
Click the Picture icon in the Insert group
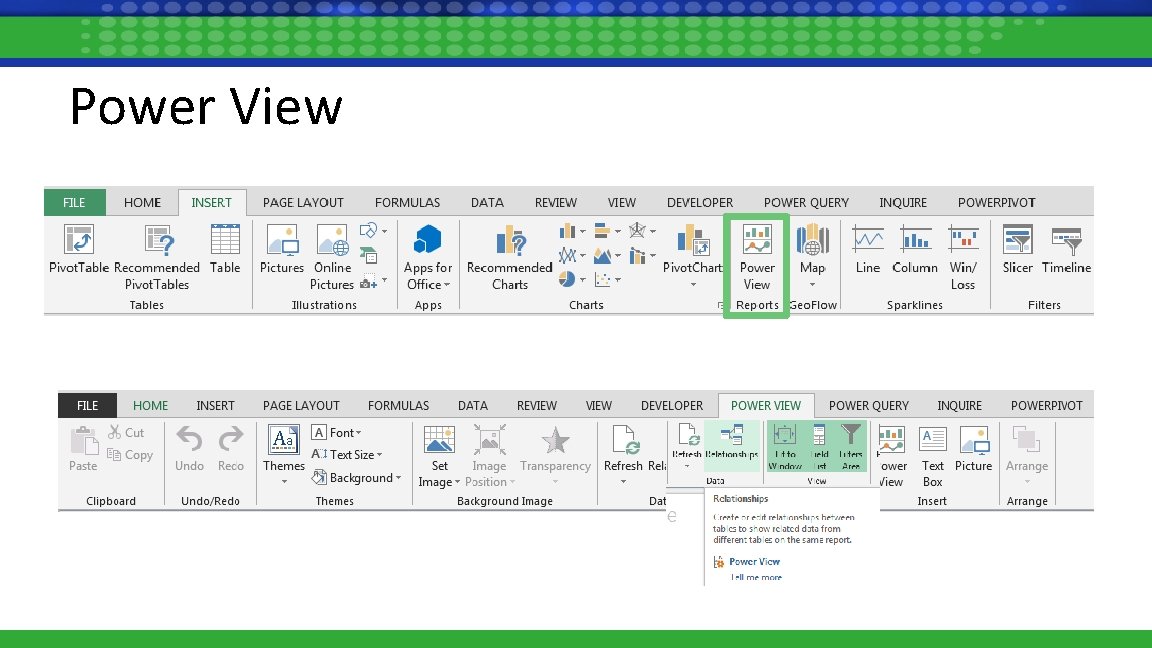click(x=973, y=440)
